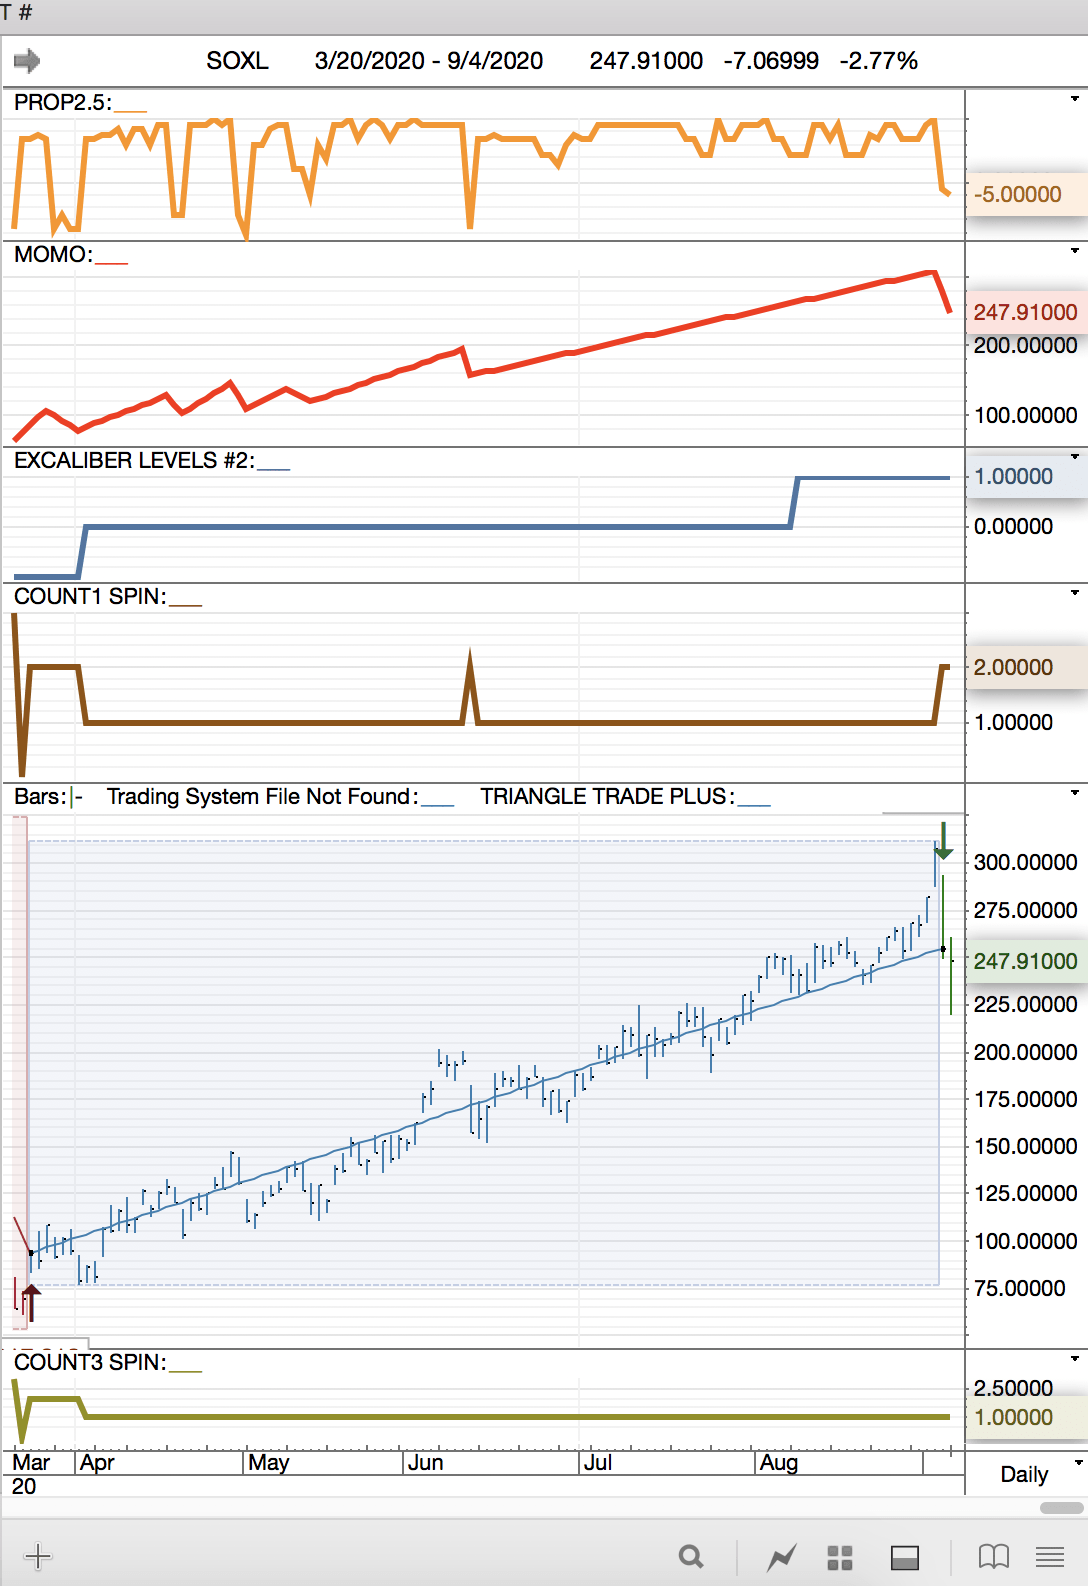Open the COUNT1 SPIN panel dropdown arrow
The height and width of the screenshot is (1586, 1088).
click(x=1075, y=592)
